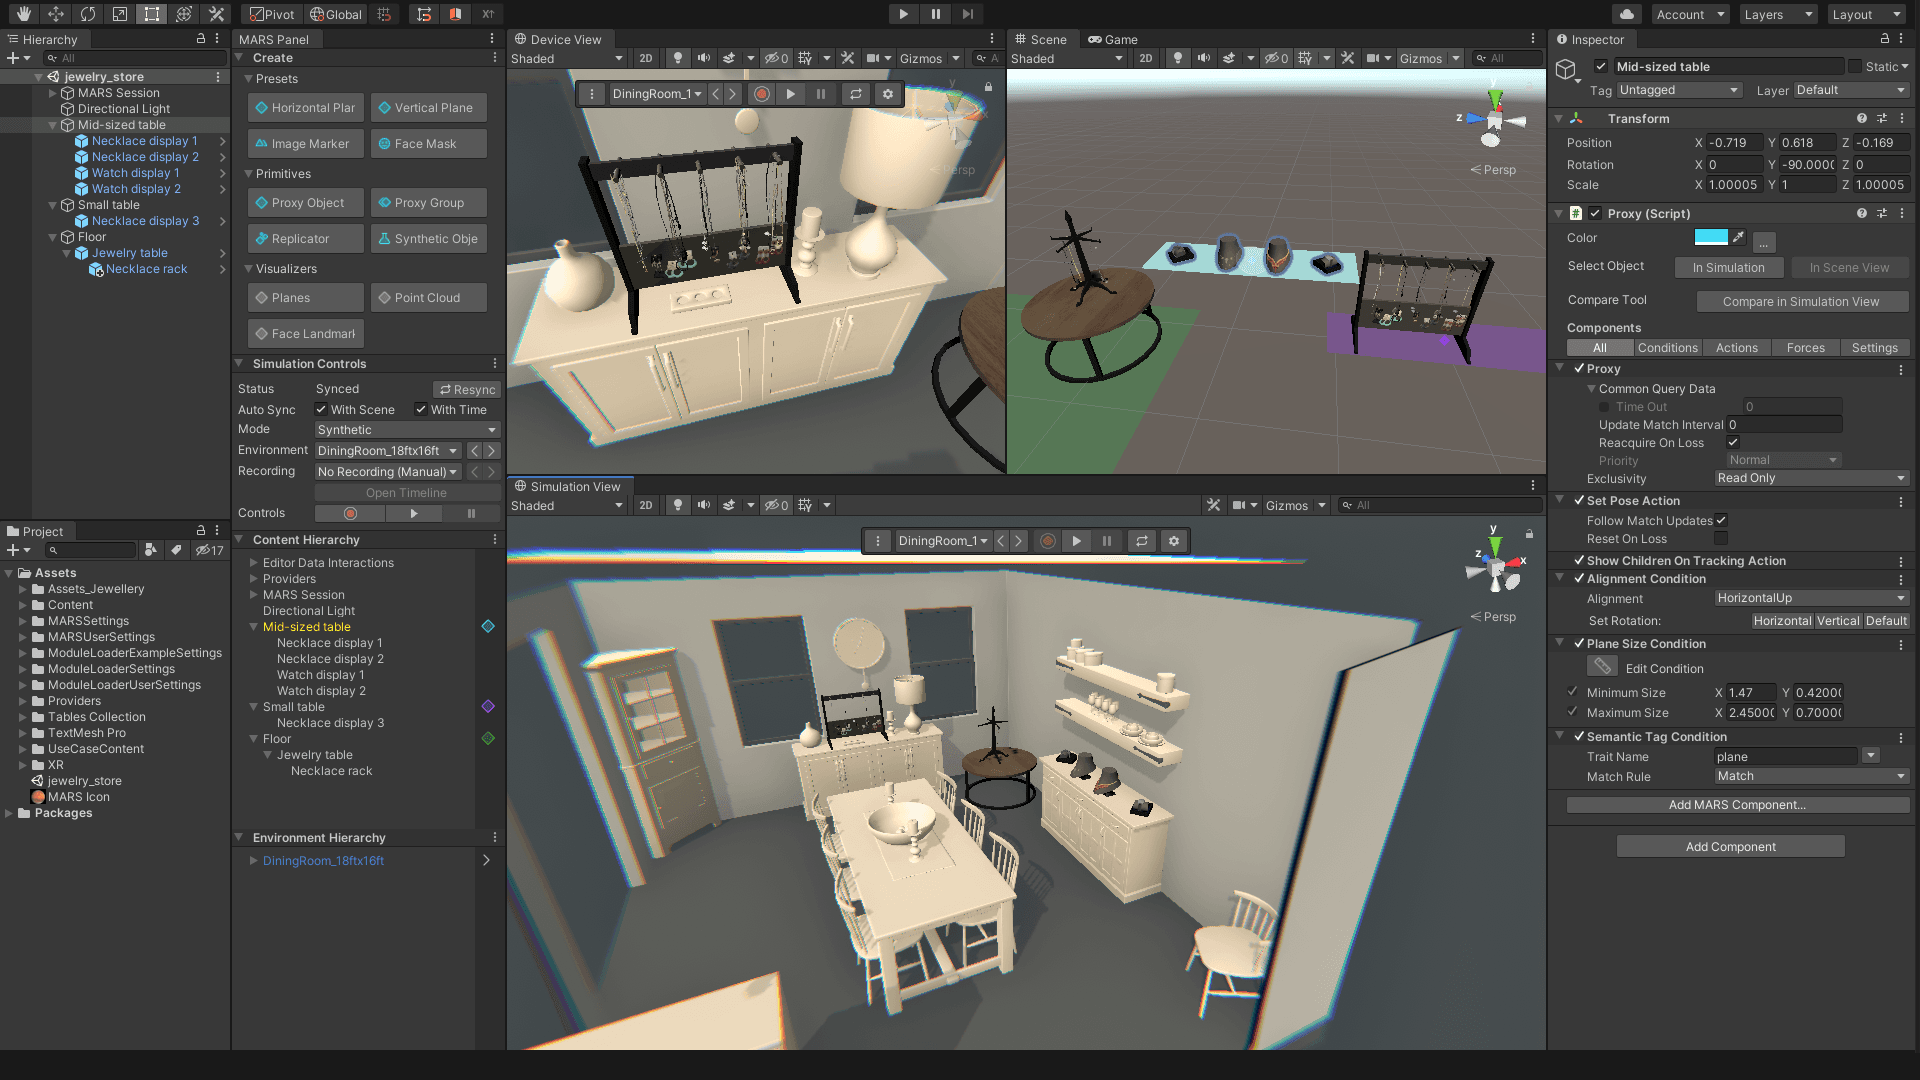Screen dimensions: 1920x1080
Task: Click the Play button to enter play mode
Action: click(x=903, y=14)
